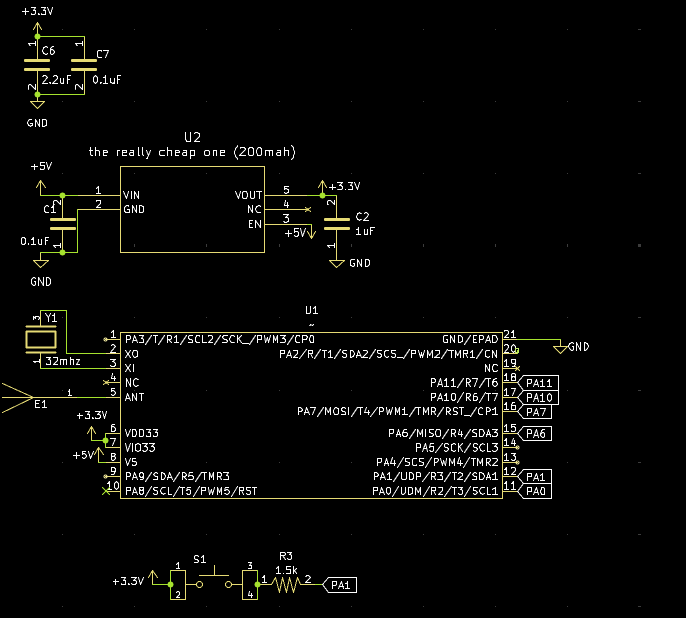Select the C1 capacitor symbol
The image size is (686, 618).
point(63,223)
